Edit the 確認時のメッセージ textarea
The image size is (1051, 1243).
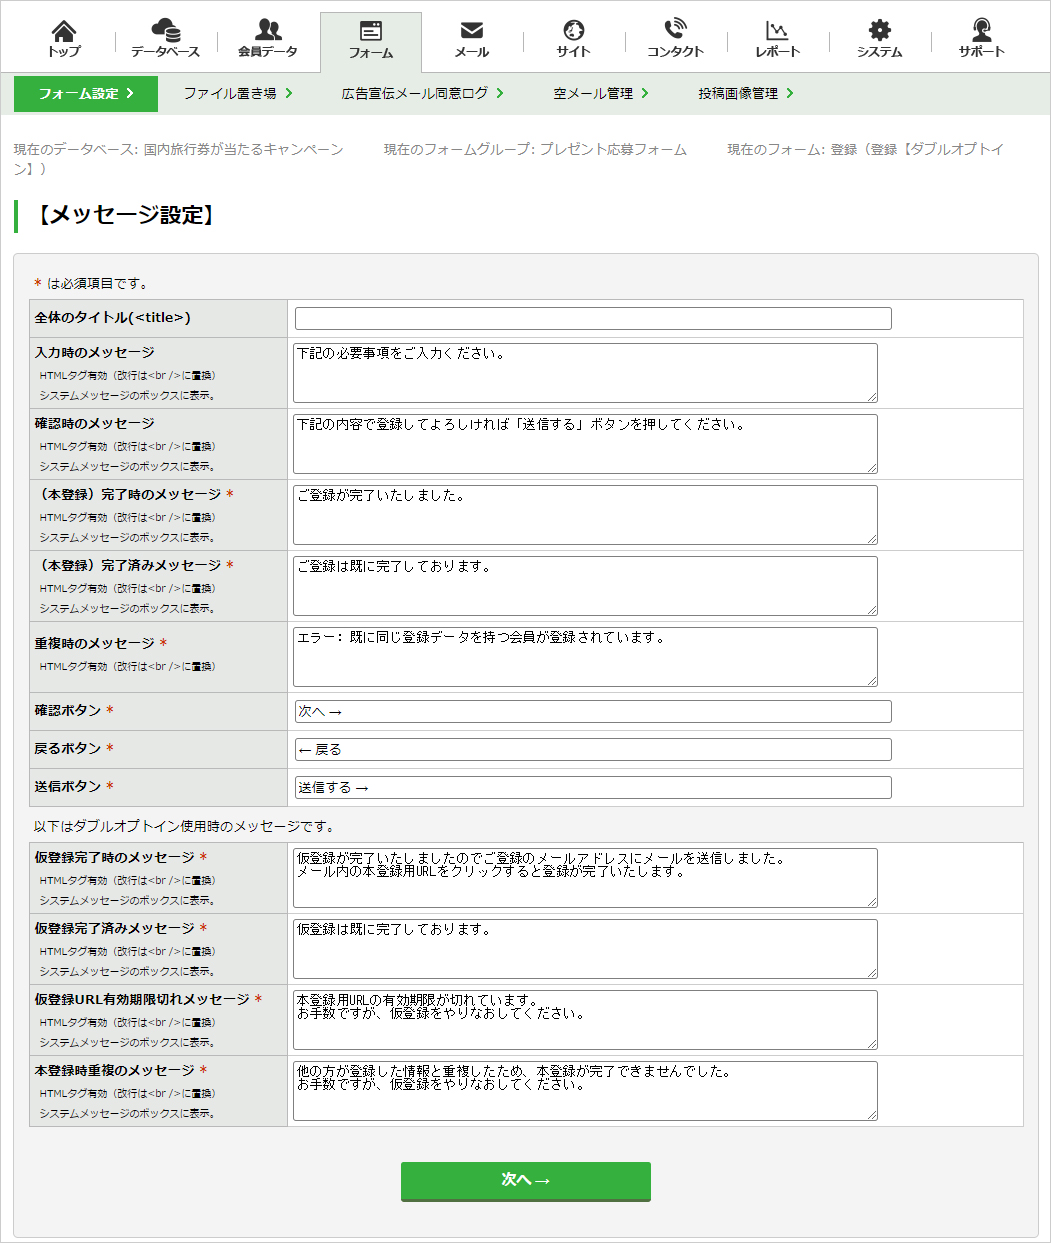[586, 444]
